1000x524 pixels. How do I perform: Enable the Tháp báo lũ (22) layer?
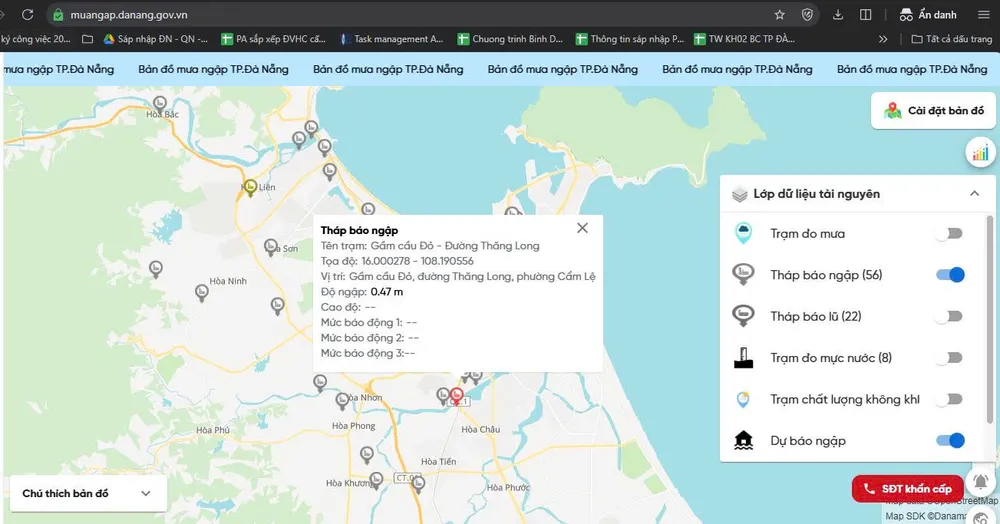point(949,316)
